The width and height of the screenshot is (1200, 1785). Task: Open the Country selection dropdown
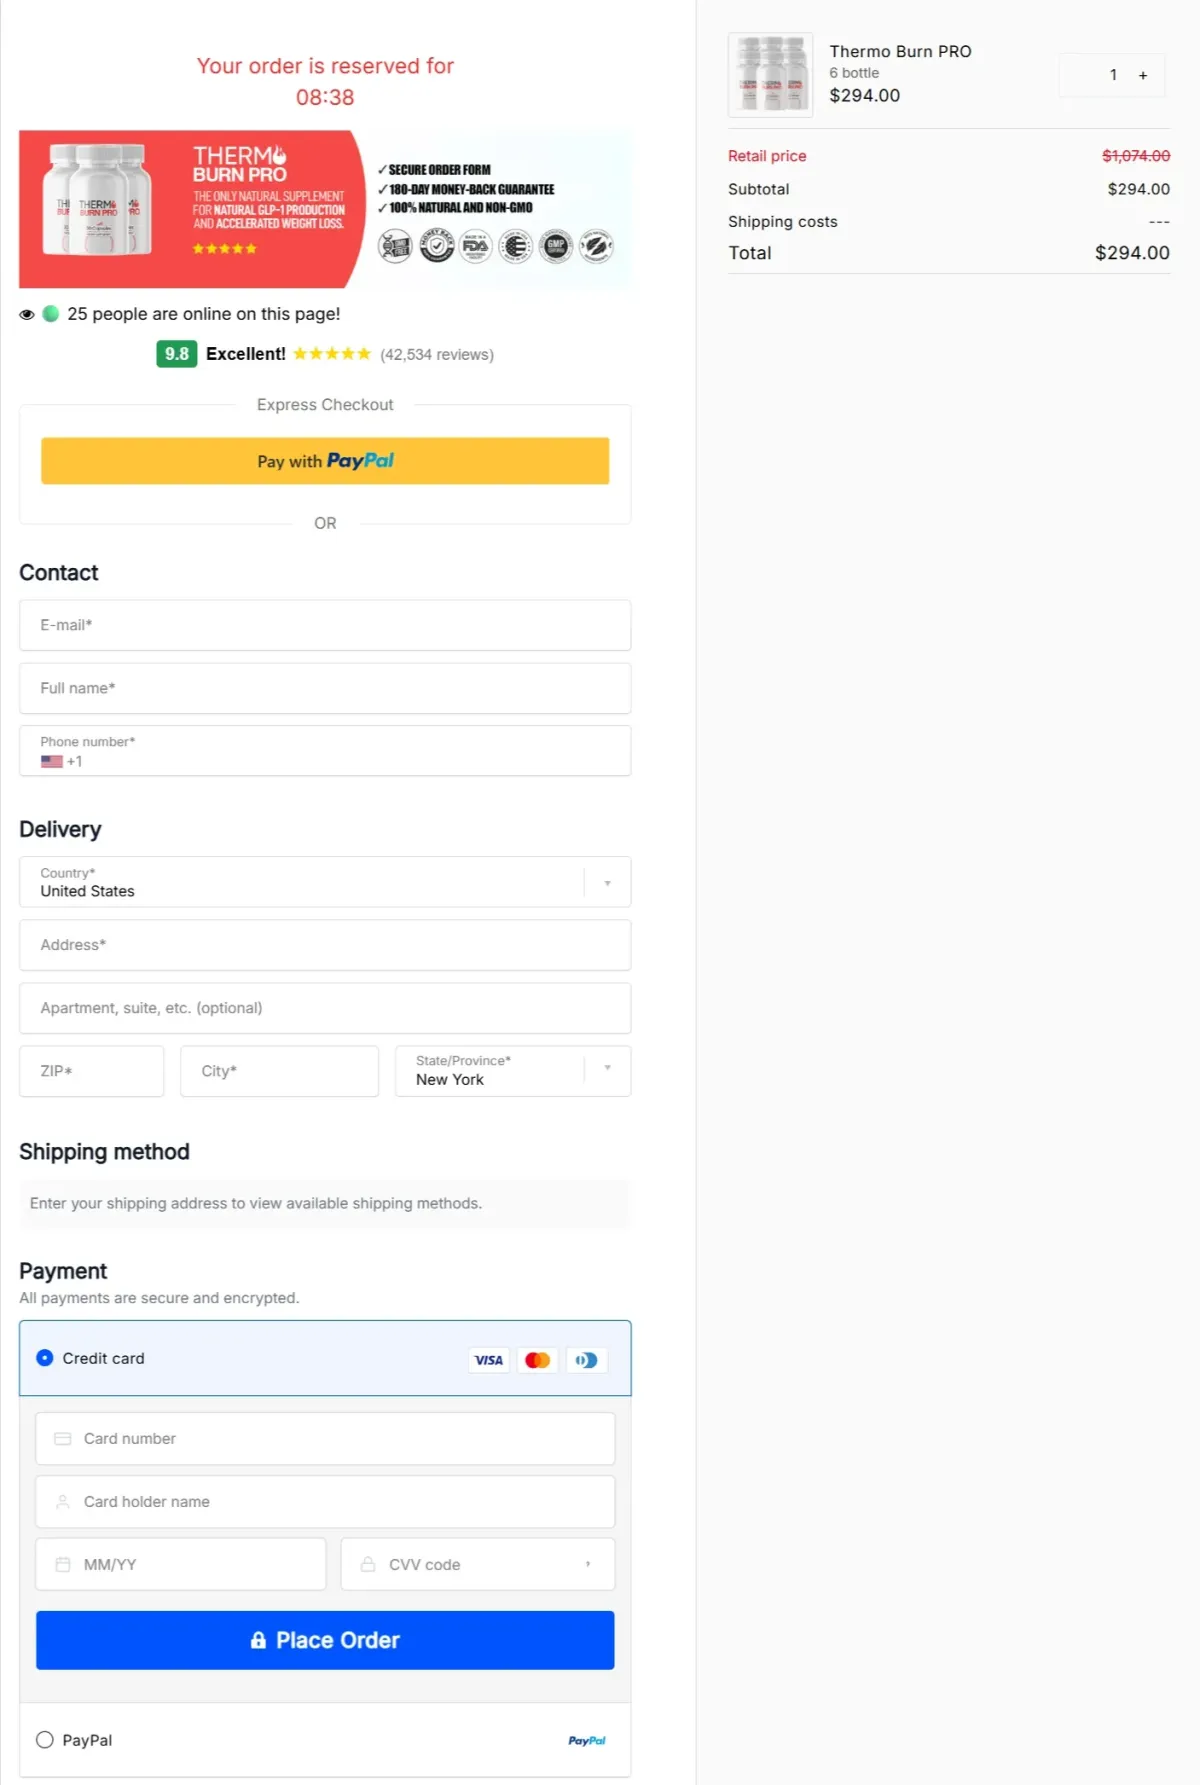click(606, 882)
